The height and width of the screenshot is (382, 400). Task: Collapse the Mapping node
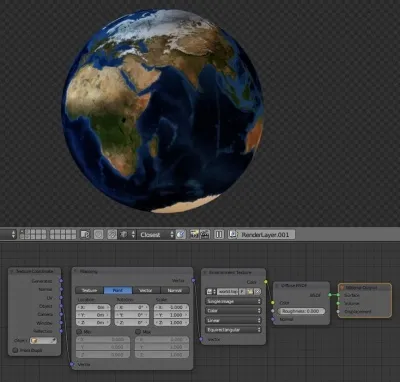(x=76, y=272)
